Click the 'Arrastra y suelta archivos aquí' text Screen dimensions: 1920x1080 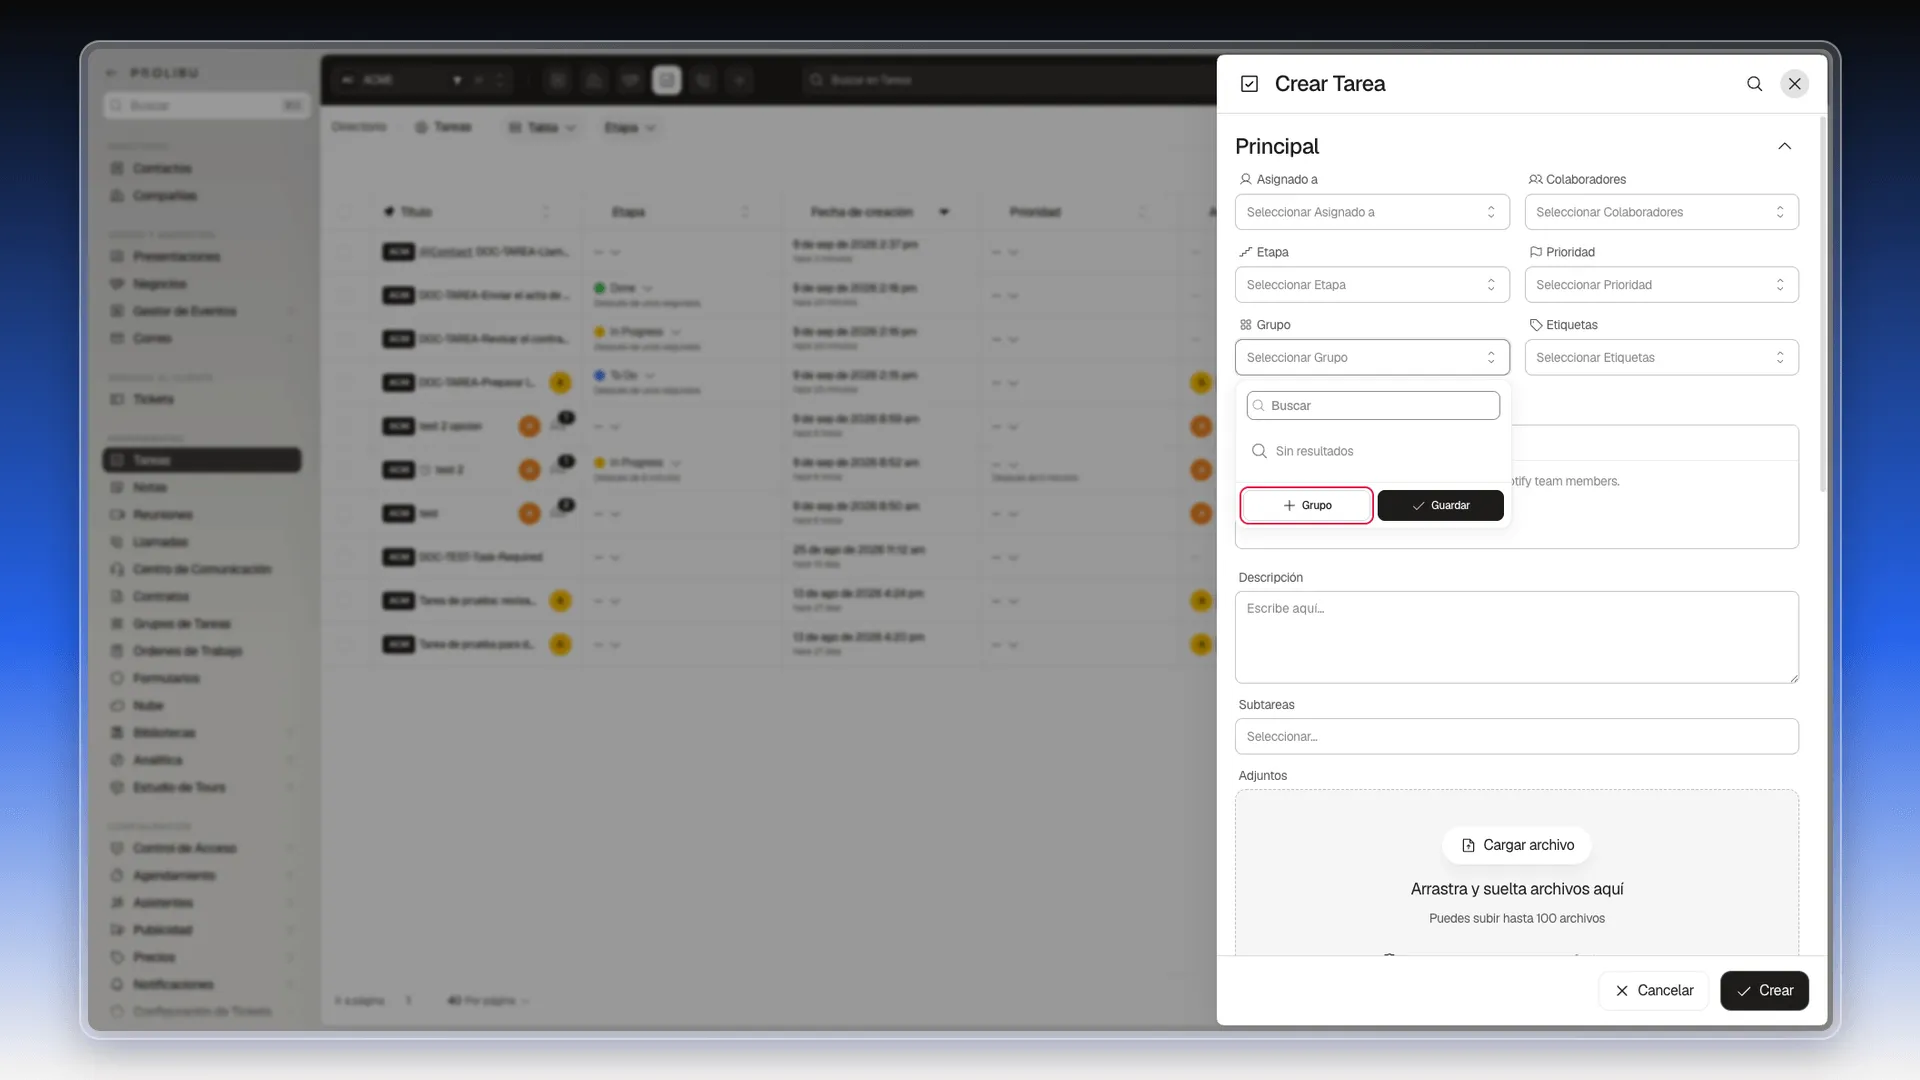(x=1516, y=889)
